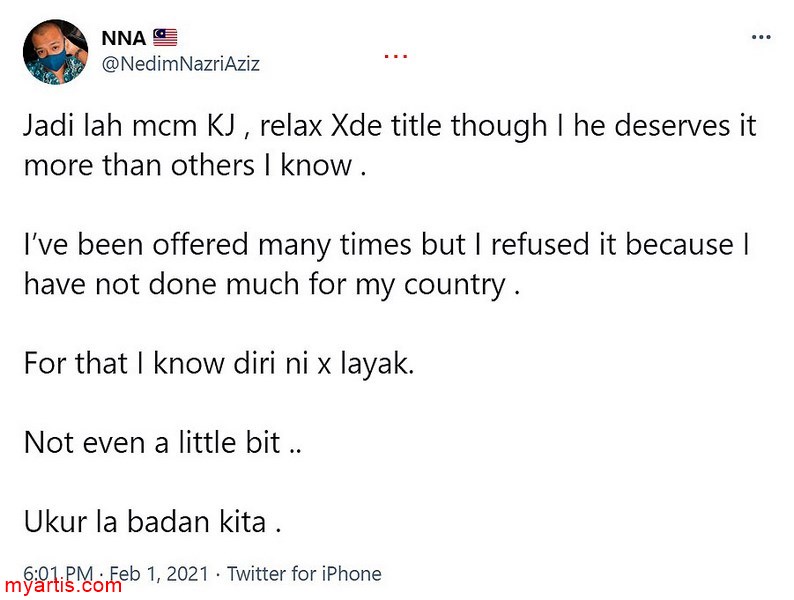Click the red ellipsis in the header
Screen dimensions: 794x600
[397, 55]
